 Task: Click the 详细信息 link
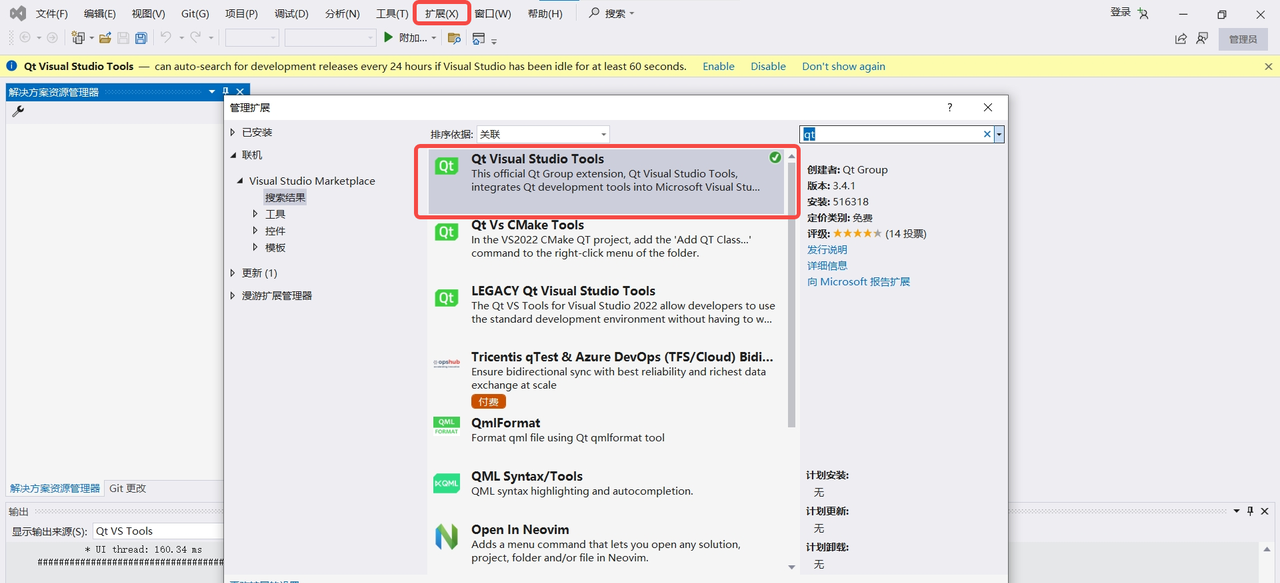click(x=827, y=265)
